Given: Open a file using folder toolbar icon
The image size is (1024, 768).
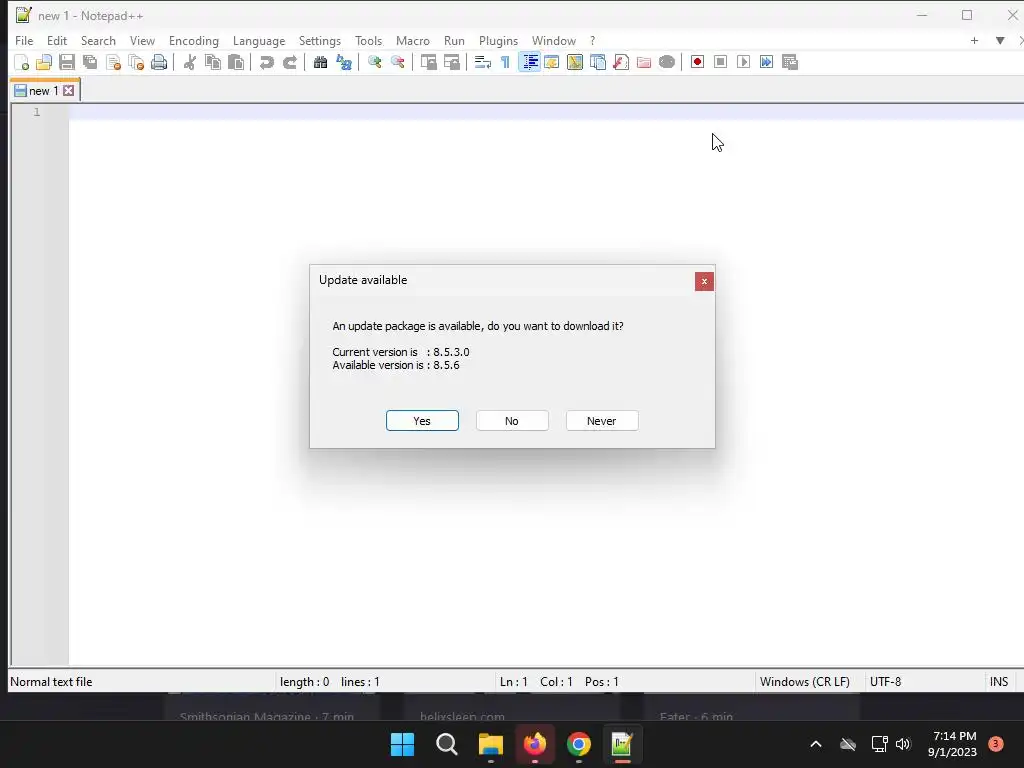Looking at the screenshot, I should [x=44, y=62].
